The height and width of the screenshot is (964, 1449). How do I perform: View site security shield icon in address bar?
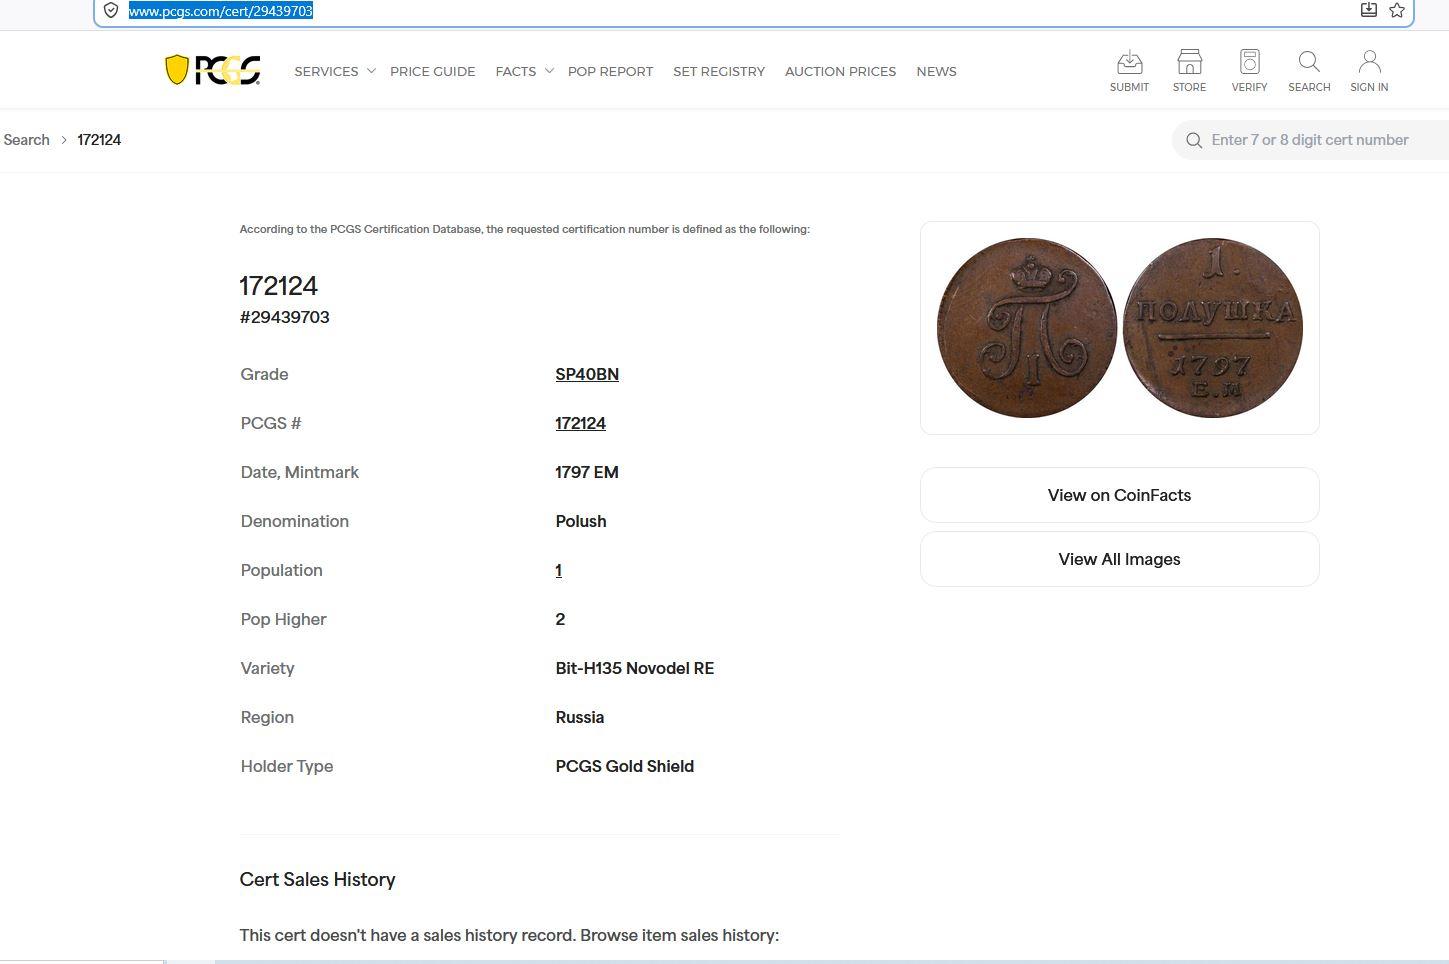coord(111,10)
